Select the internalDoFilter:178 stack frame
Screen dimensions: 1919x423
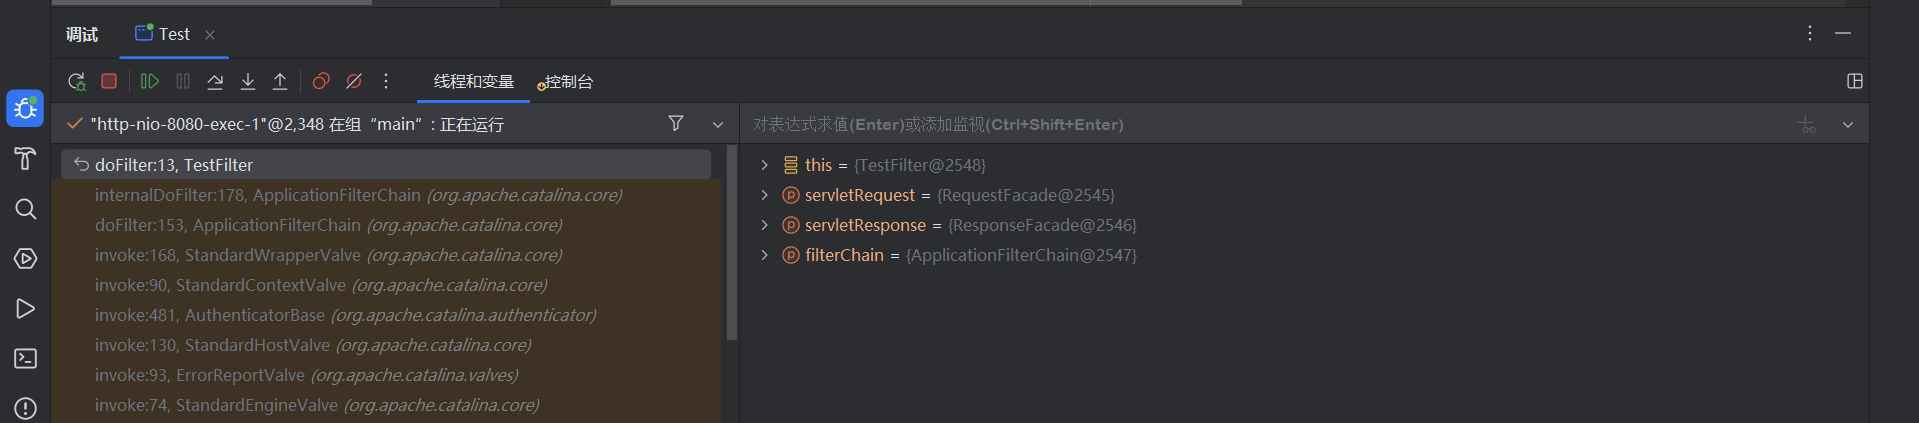pyautogui.click(x=358, y=195)
